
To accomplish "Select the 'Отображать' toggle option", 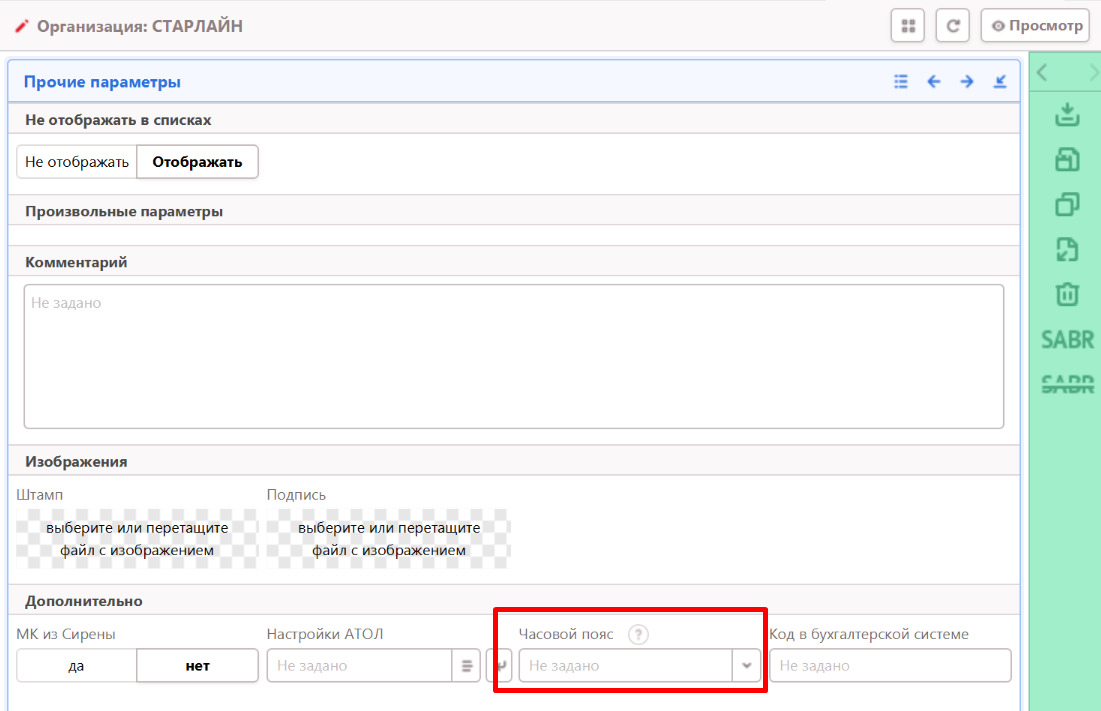I will pos(197,162).
